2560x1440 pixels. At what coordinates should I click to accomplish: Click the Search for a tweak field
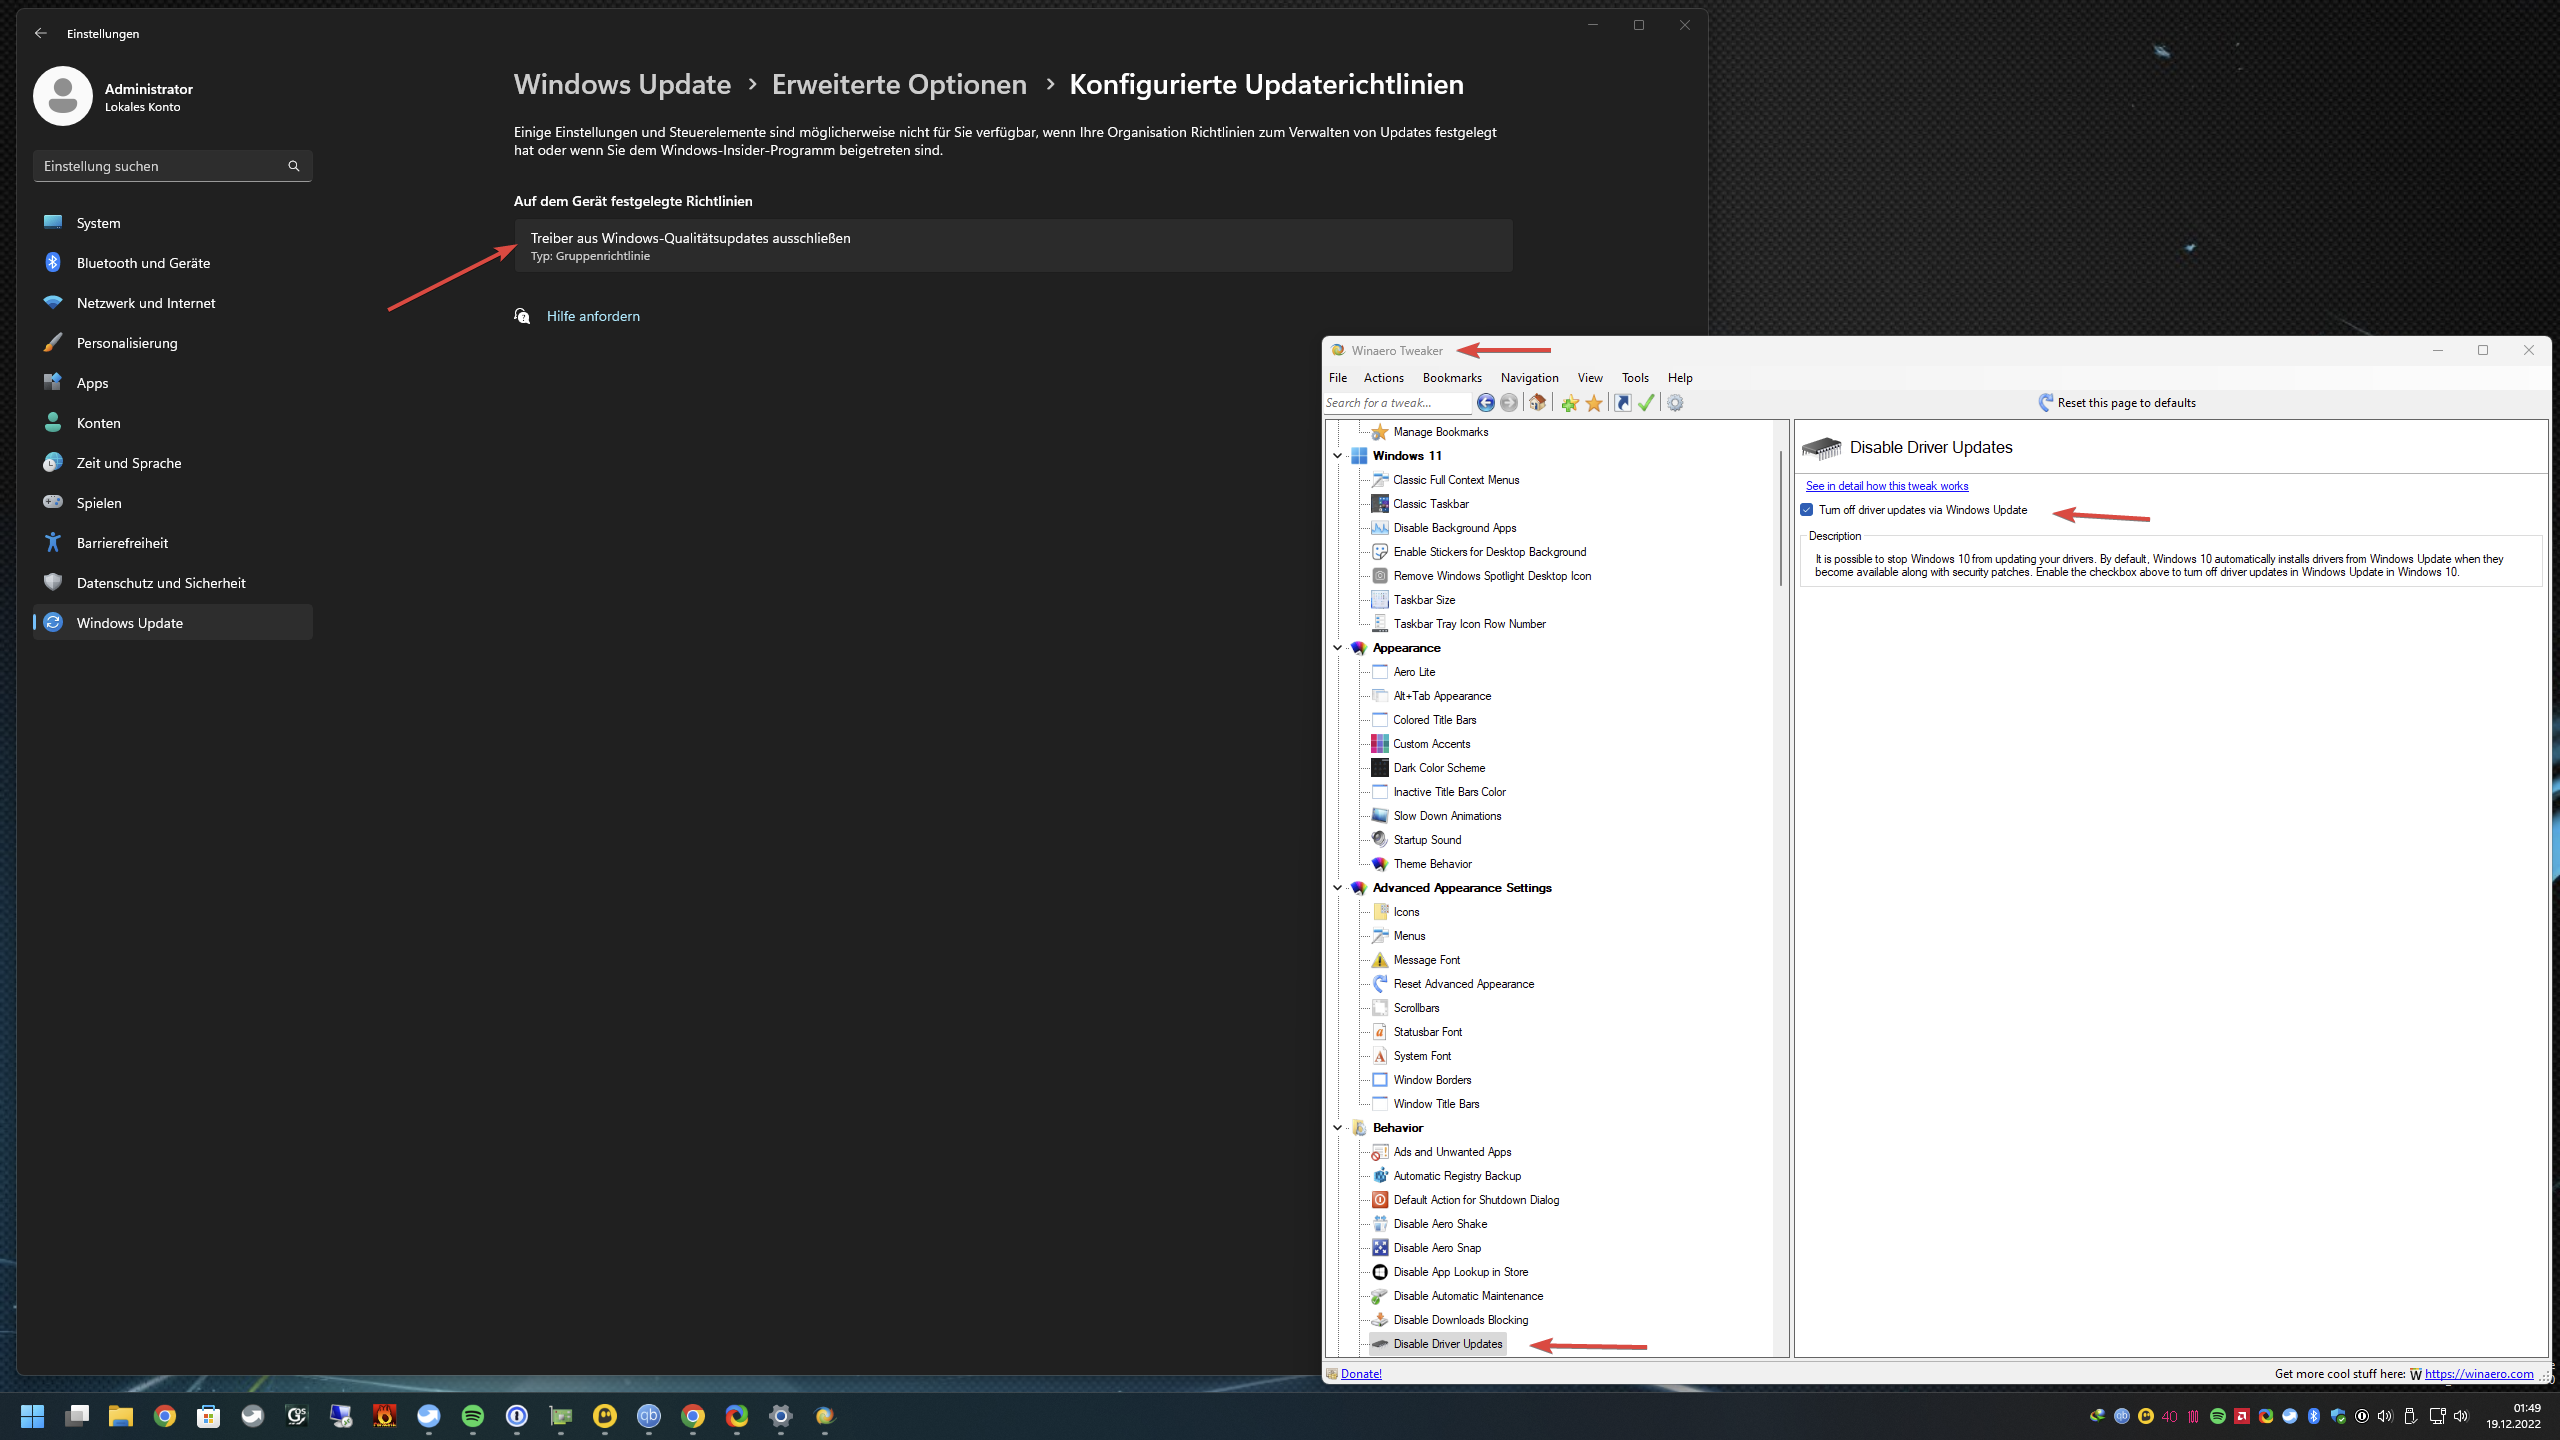[x=1396, y=403]
